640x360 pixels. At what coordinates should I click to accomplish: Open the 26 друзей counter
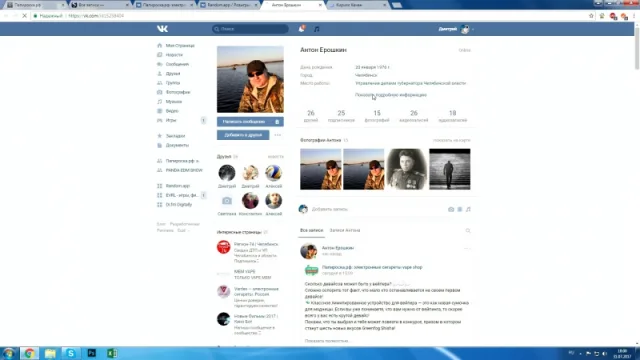(311, 116)
